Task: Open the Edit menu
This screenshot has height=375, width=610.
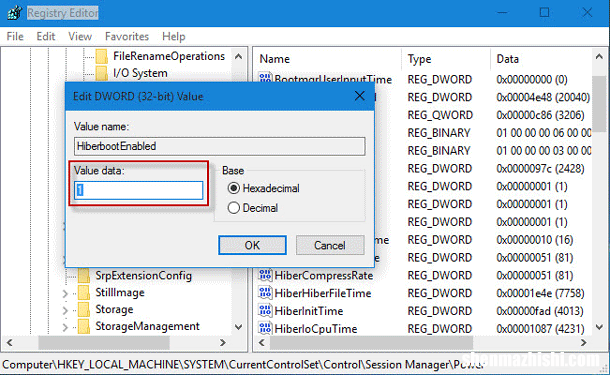Action: click(x=46, y=37)
